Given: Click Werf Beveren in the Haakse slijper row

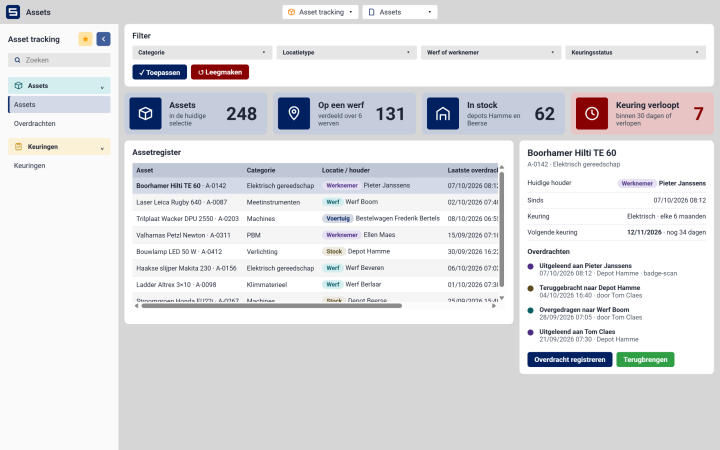Looking at the screenshot, I should tap(365, 268).
